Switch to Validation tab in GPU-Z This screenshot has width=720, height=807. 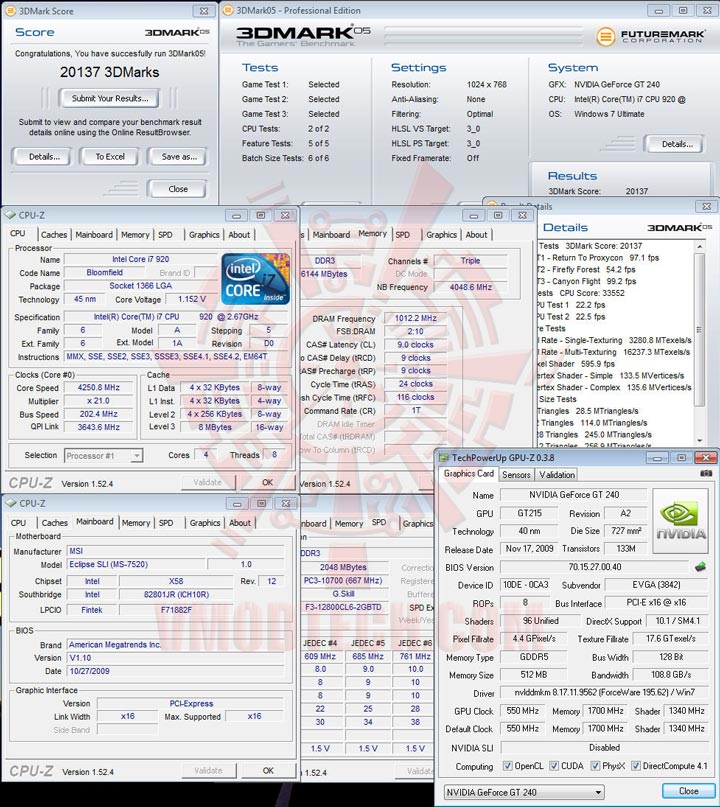click(x=557, y=475)
